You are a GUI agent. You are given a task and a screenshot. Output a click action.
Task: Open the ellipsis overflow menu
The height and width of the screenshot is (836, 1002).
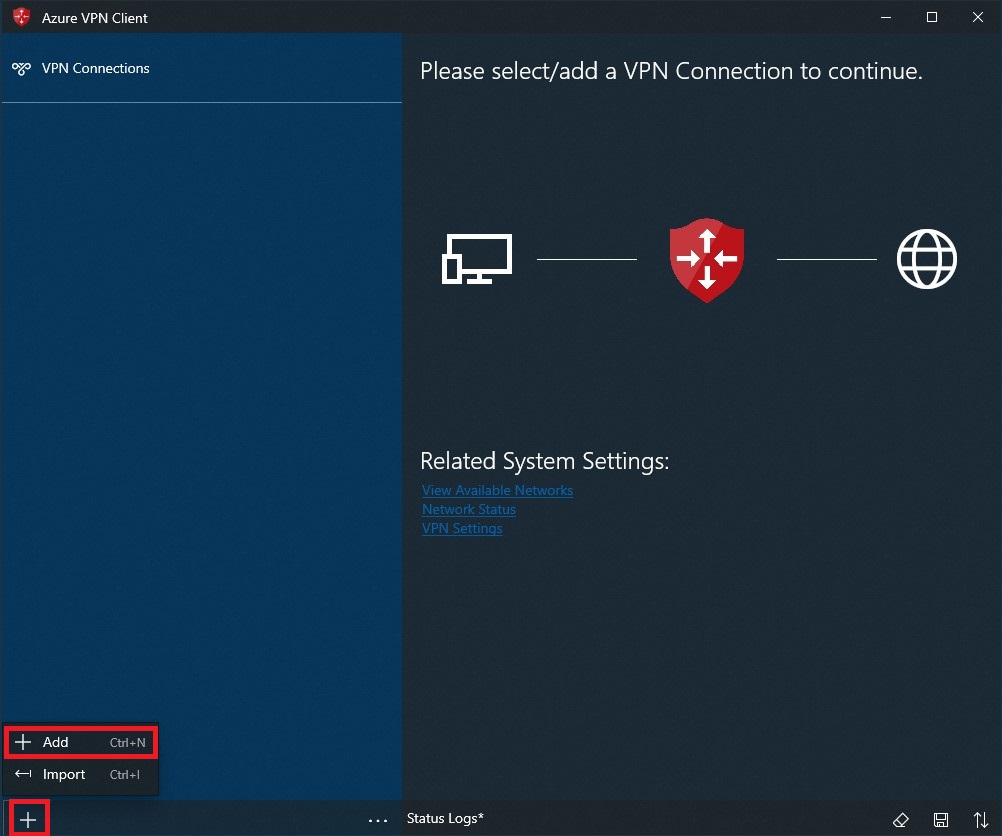pyautogui.click(x=377, y=819)
